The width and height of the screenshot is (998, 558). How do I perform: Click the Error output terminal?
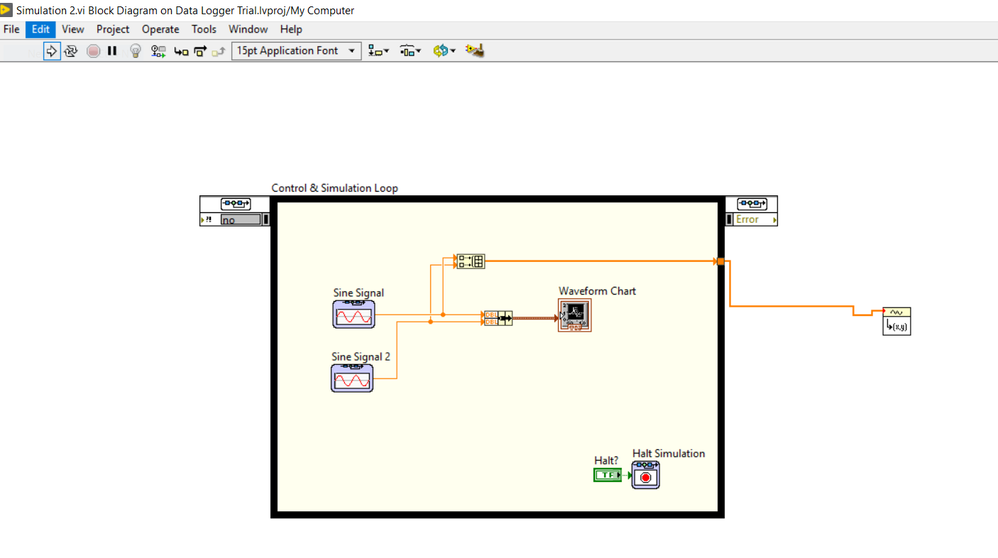(756, 220)
